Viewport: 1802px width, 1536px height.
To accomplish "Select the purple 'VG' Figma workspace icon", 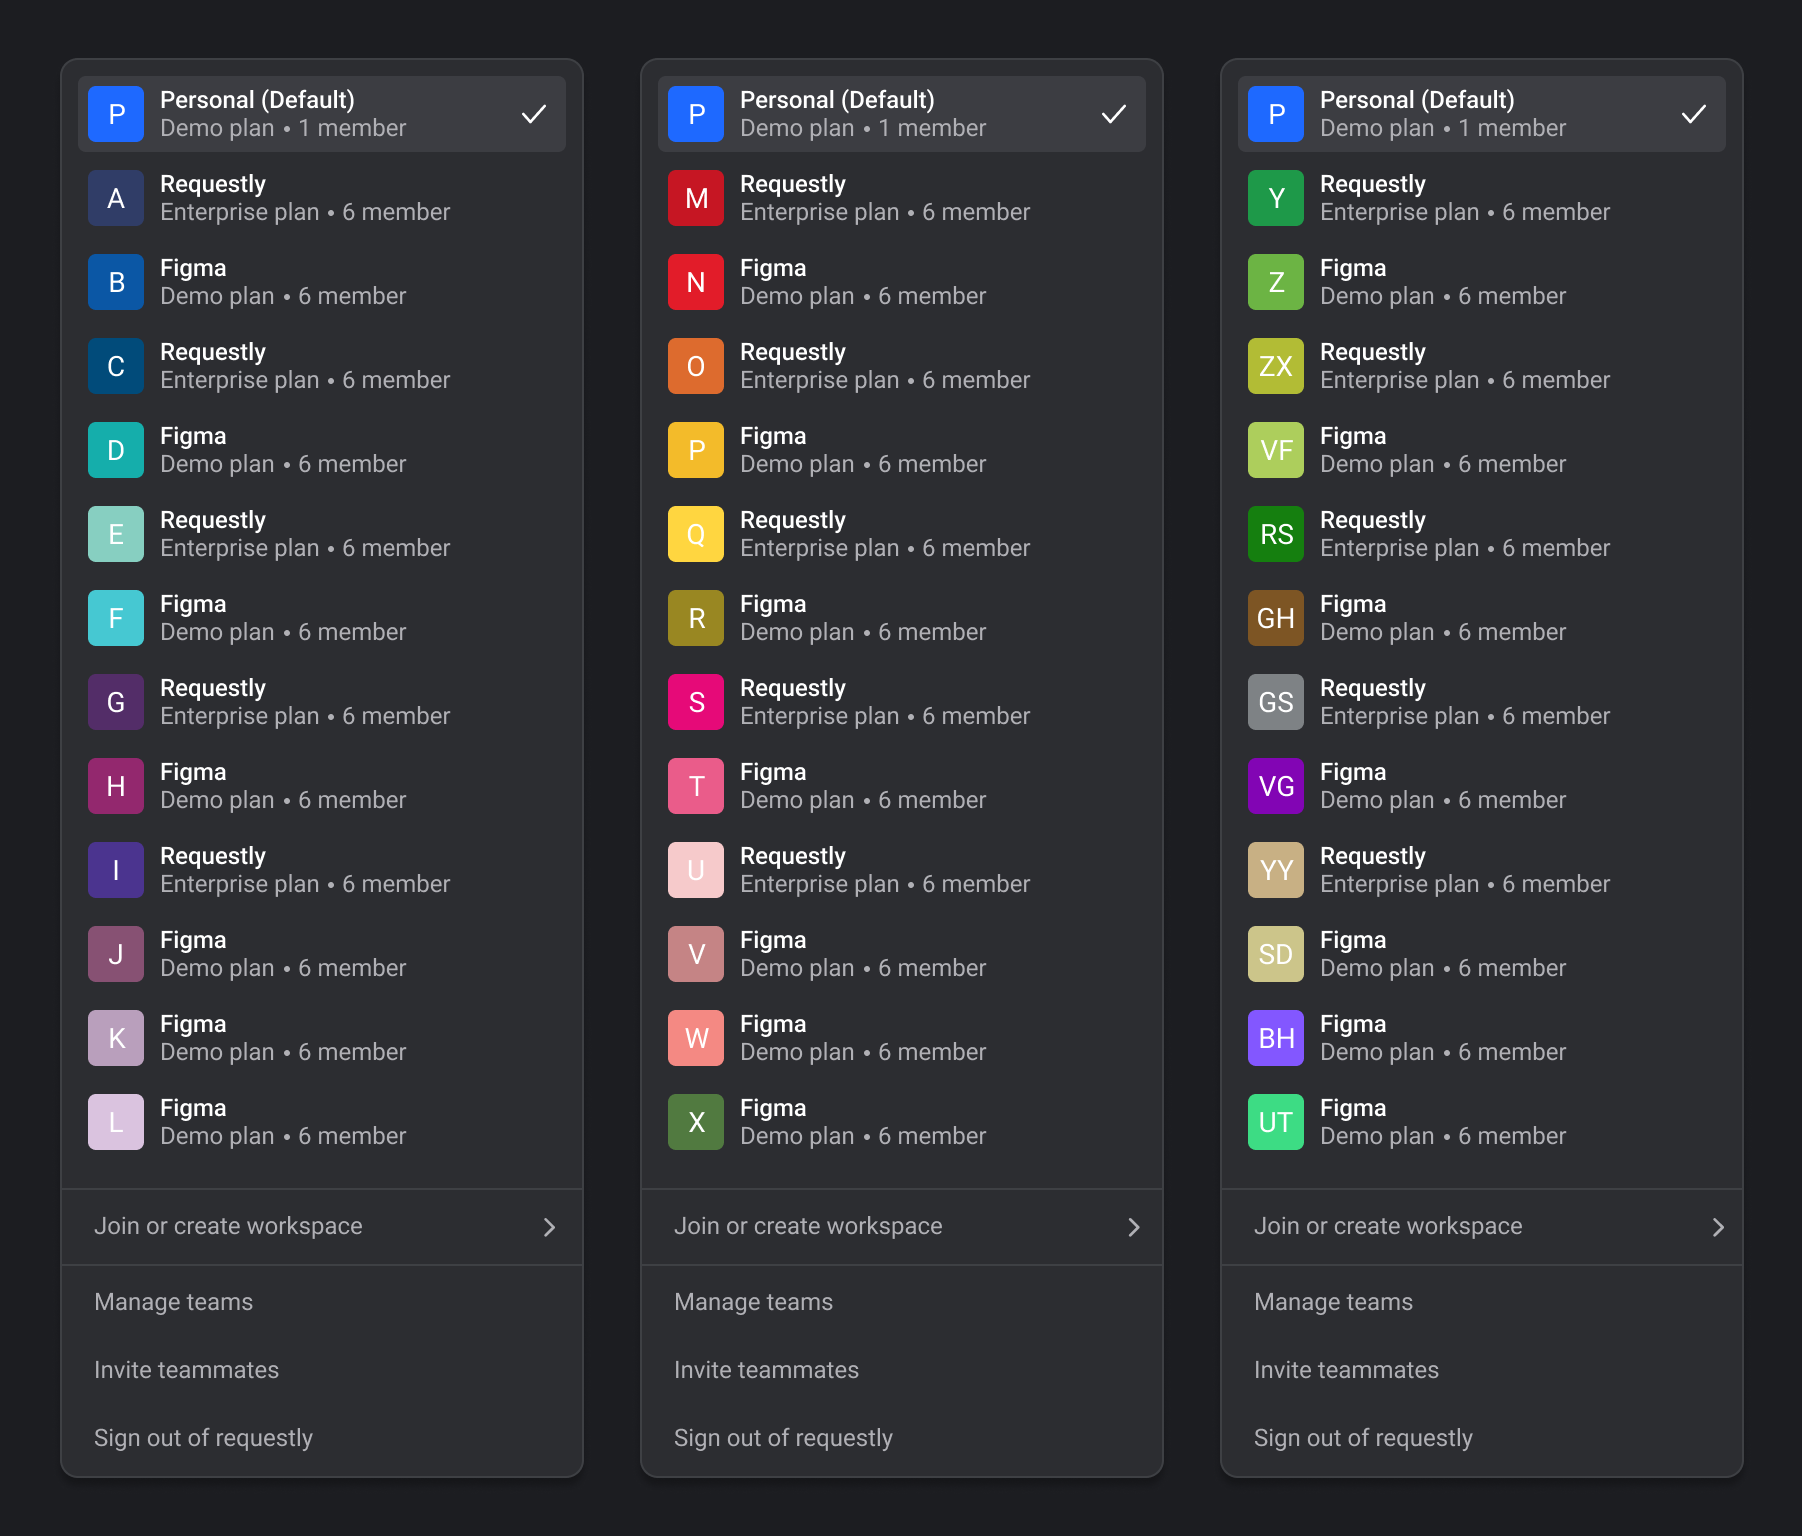I will pyautogui.click(x=1276, y=786).
